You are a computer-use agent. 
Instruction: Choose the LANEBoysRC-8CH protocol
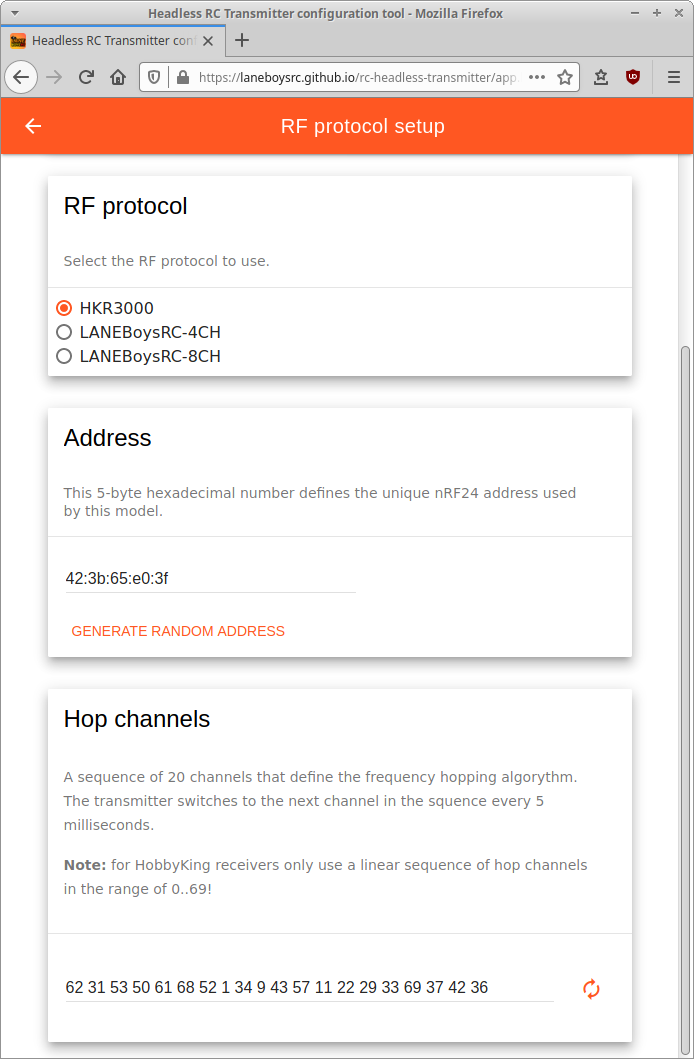64,356
